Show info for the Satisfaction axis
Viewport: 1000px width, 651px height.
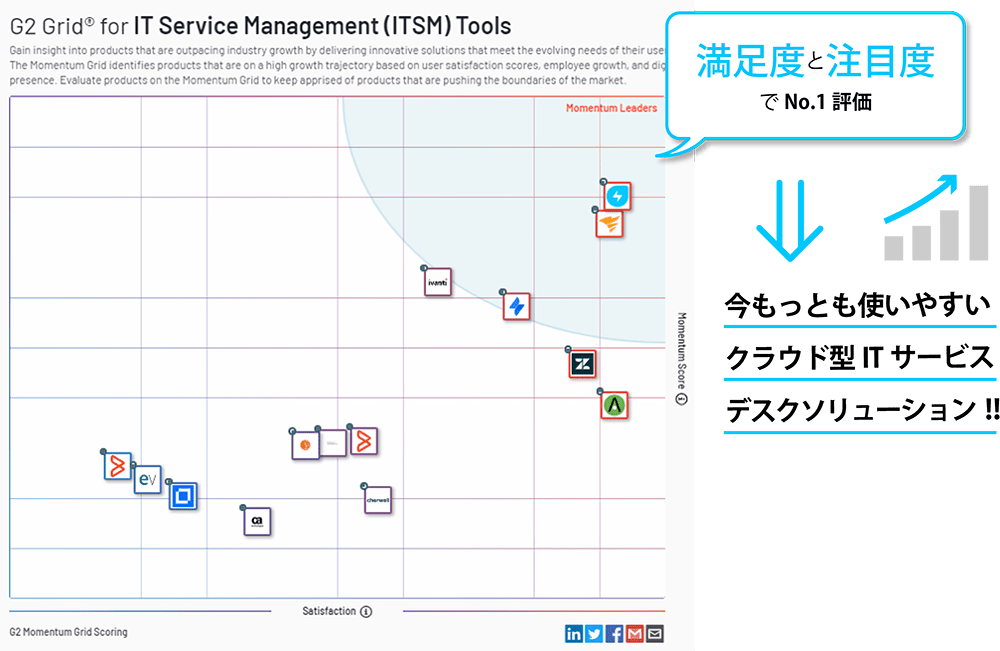(x=366, y=611)
